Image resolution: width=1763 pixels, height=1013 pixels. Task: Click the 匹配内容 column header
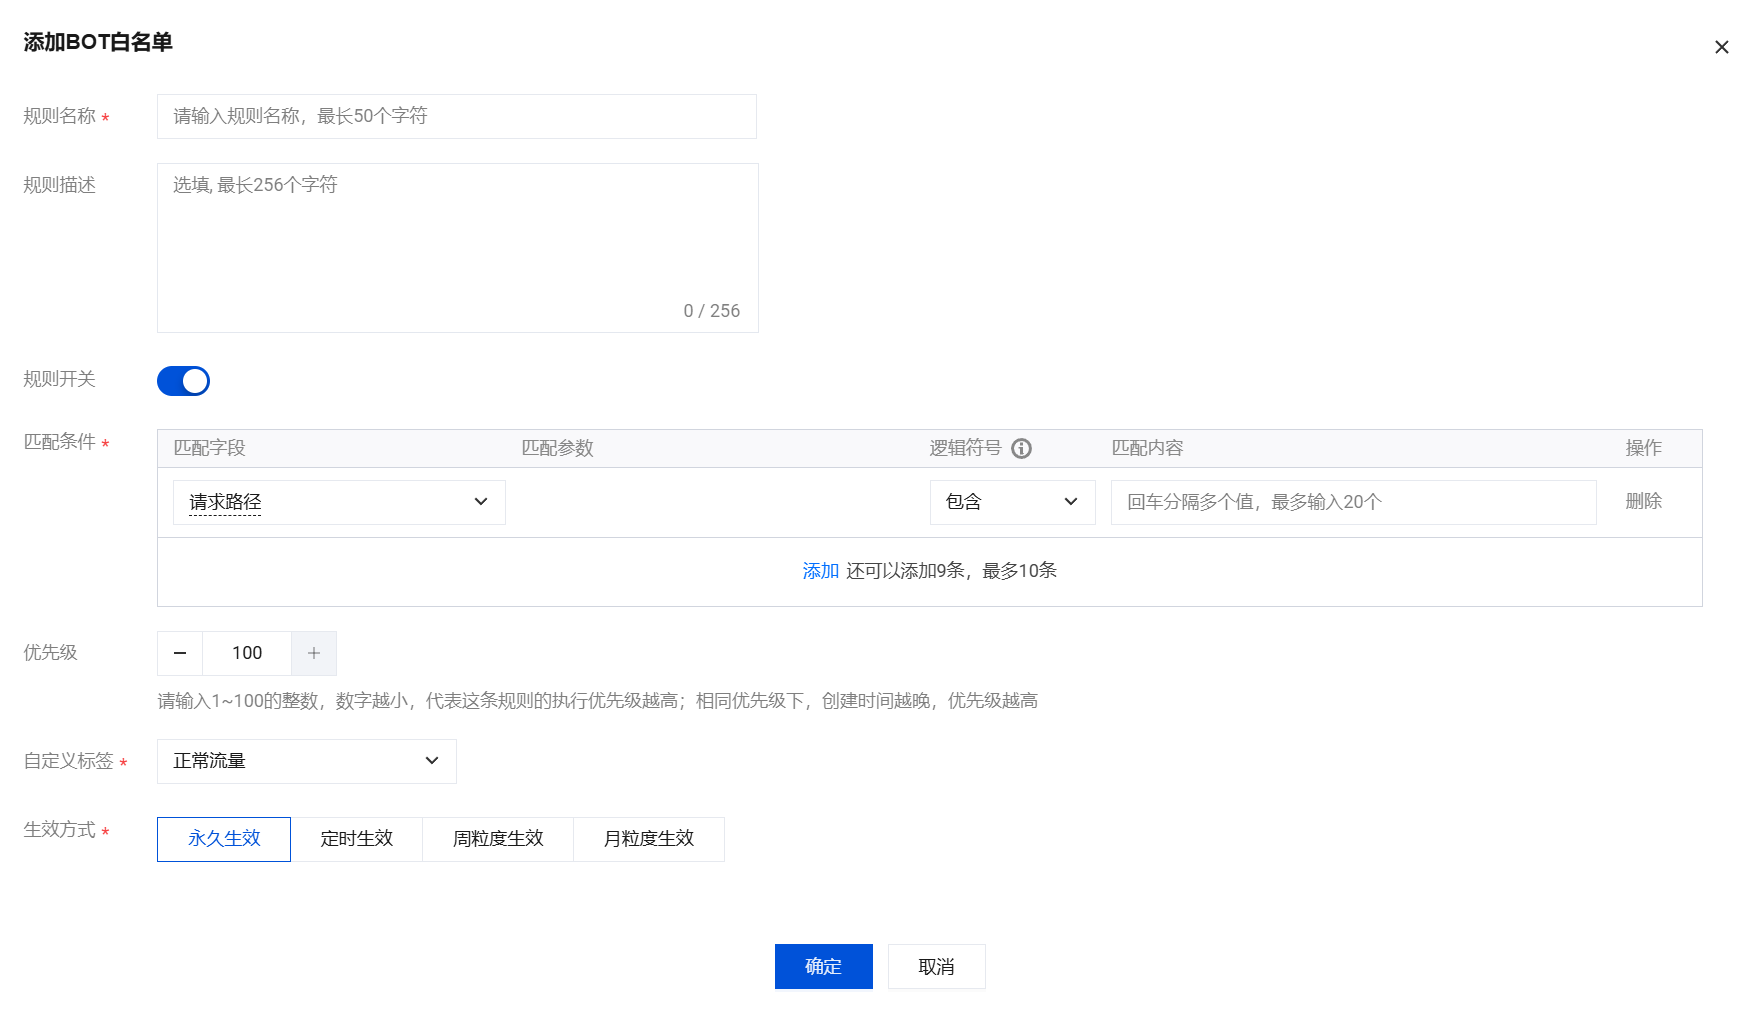(x=1147, y=448)
